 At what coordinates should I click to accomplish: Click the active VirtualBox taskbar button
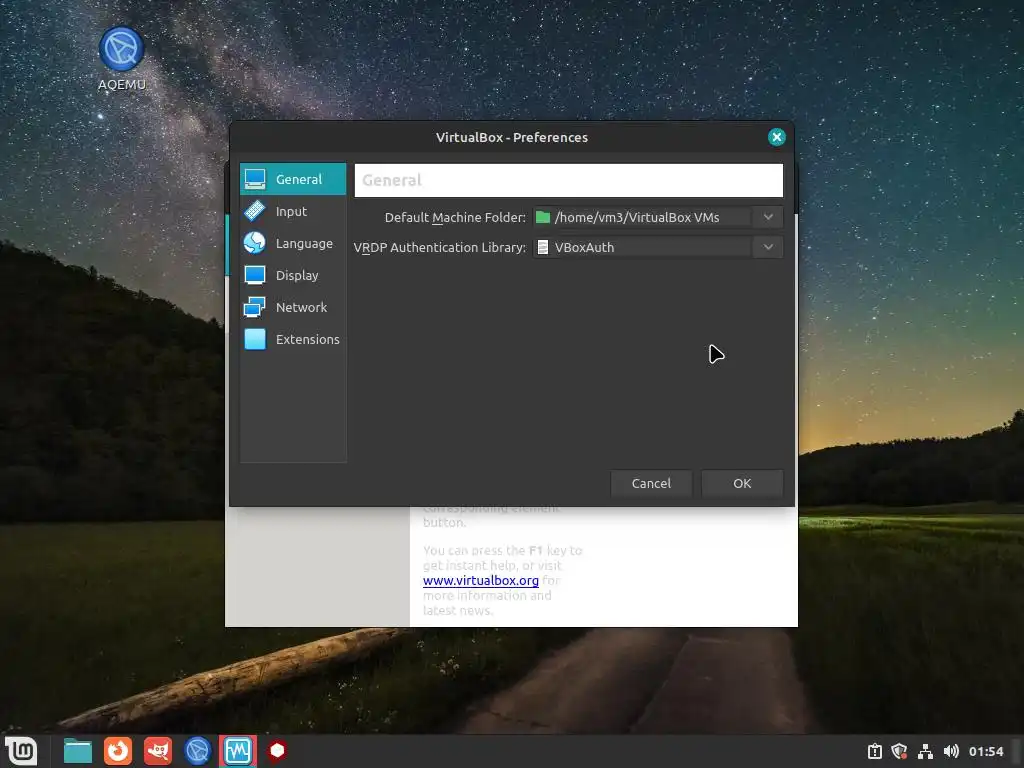tap(238, 751)
